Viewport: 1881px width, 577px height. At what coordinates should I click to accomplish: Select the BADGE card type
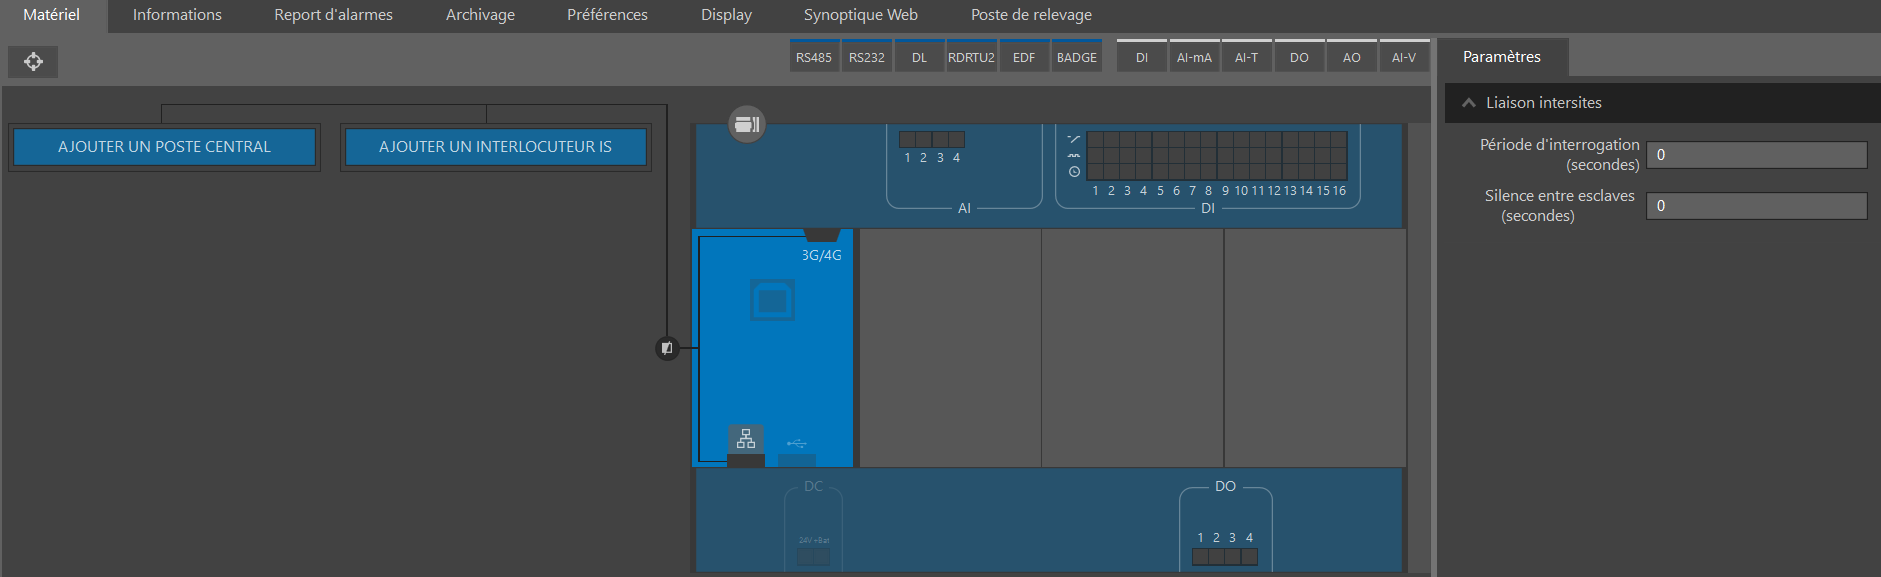click(x=1076, y=57)
